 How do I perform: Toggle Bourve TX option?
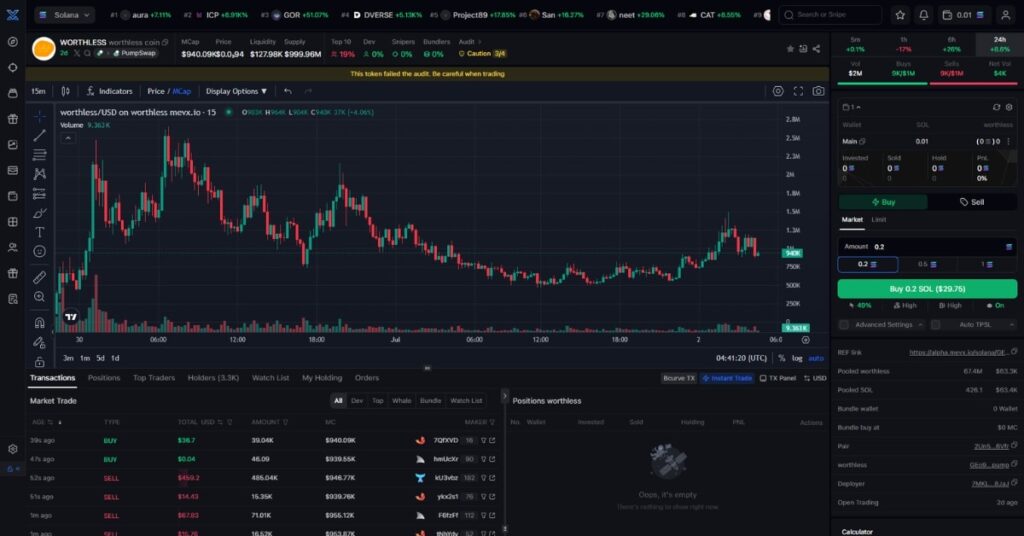pyautogui.click(x=679, y=378)
